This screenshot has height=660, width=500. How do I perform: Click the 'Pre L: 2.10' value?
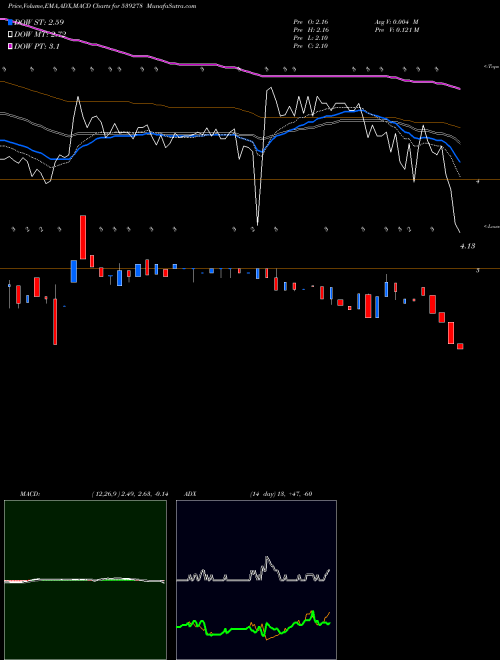point(311,38)
